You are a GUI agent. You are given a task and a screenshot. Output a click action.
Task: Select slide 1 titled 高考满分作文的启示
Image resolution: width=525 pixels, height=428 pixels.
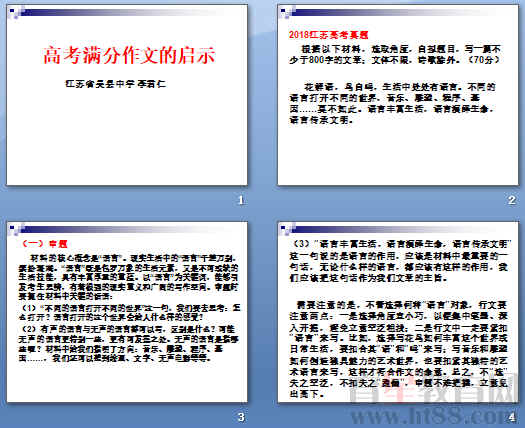click(127, 95)
